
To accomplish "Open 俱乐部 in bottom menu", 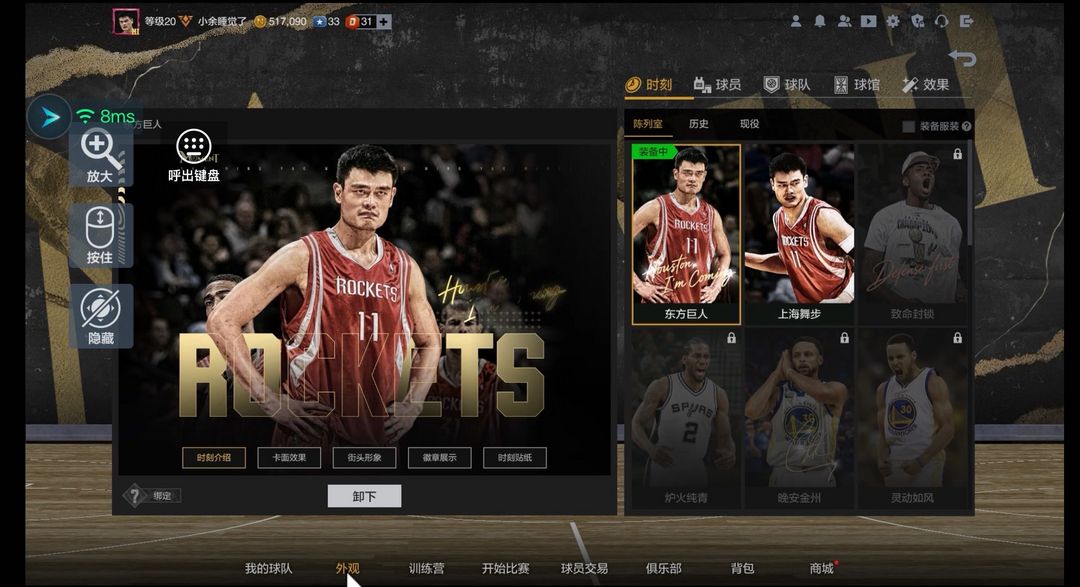I will tap(663, 568).
